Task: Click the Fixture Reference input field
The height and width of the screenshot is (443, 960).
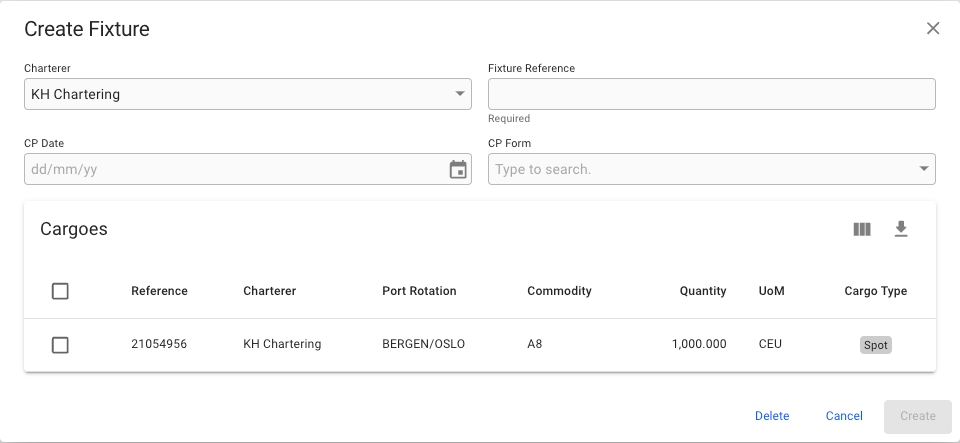Action: tap(711, 94)
